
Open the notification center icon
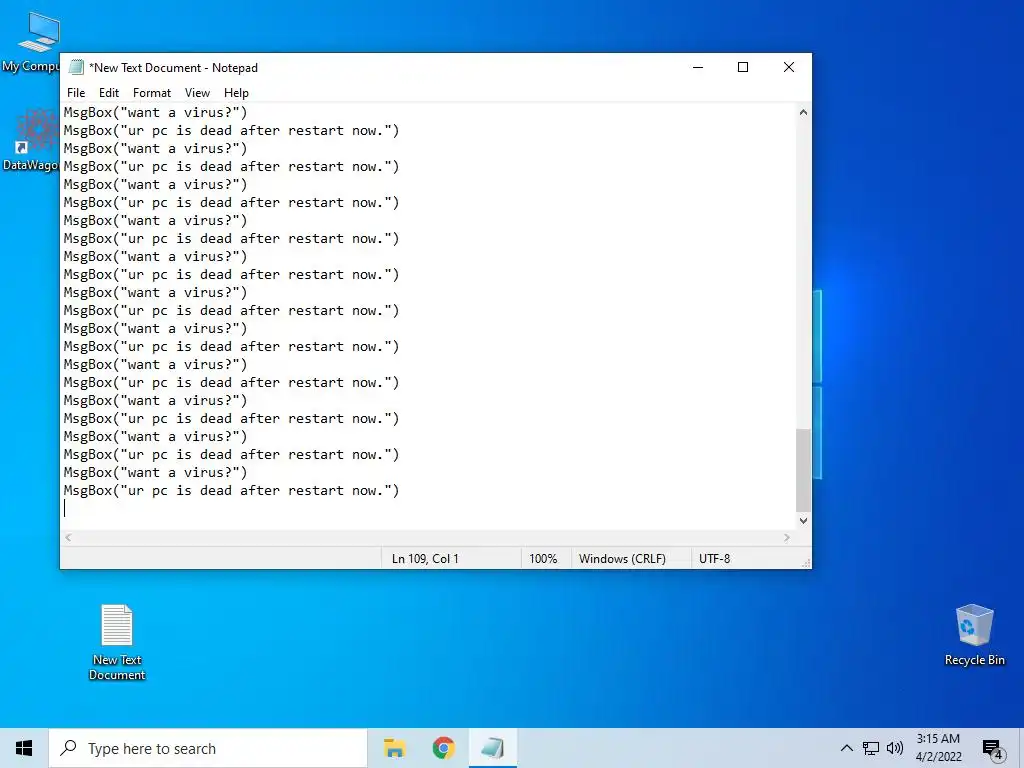point(993,750)
